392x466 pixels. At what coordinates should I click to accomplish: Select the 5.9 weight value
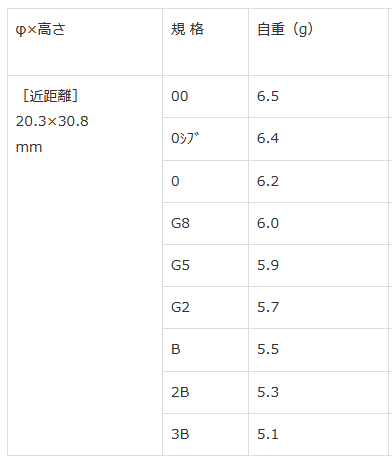(268, 265)
